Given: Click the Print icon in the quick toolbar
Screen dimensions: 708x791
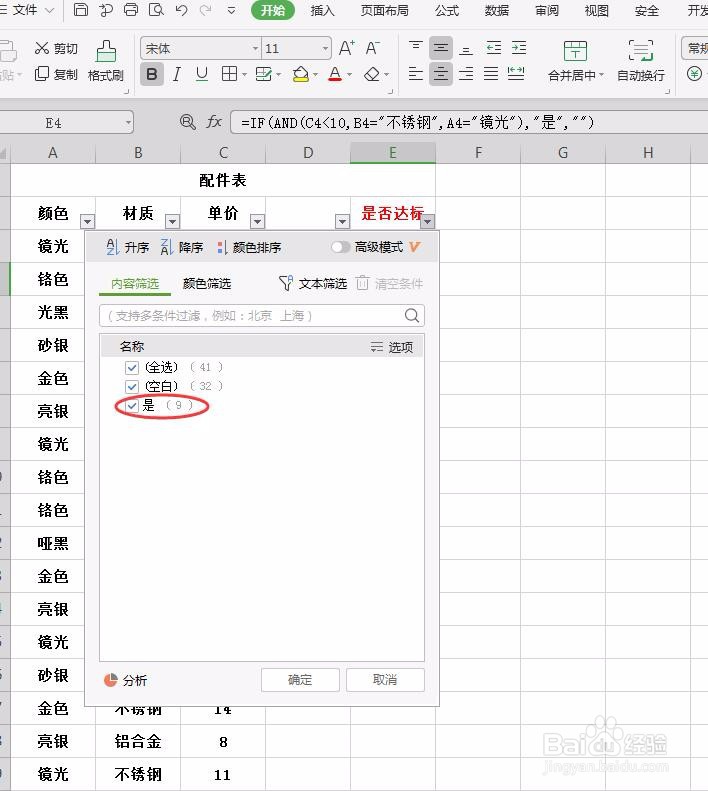Looking at the screenshot, I should [131, 10].
